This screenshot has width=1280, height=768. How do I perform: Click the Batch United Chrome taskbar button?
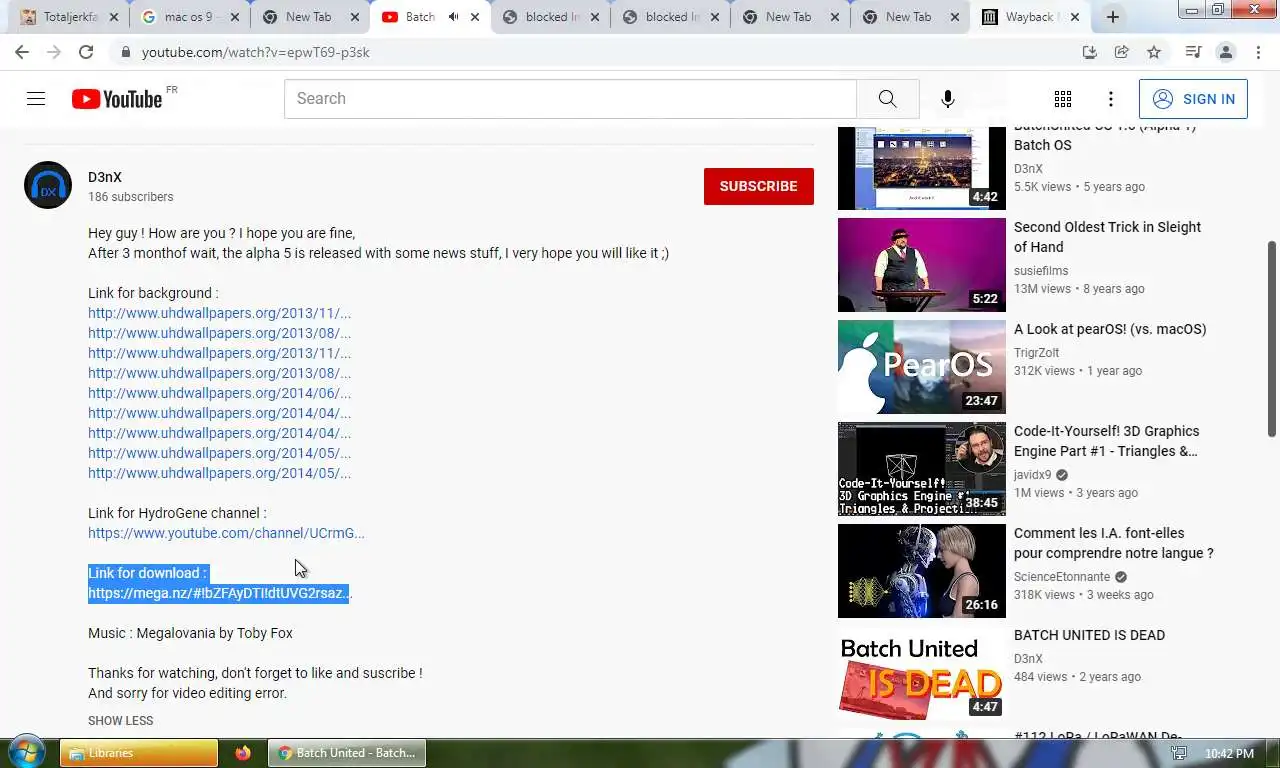click(x=347, y=753)
